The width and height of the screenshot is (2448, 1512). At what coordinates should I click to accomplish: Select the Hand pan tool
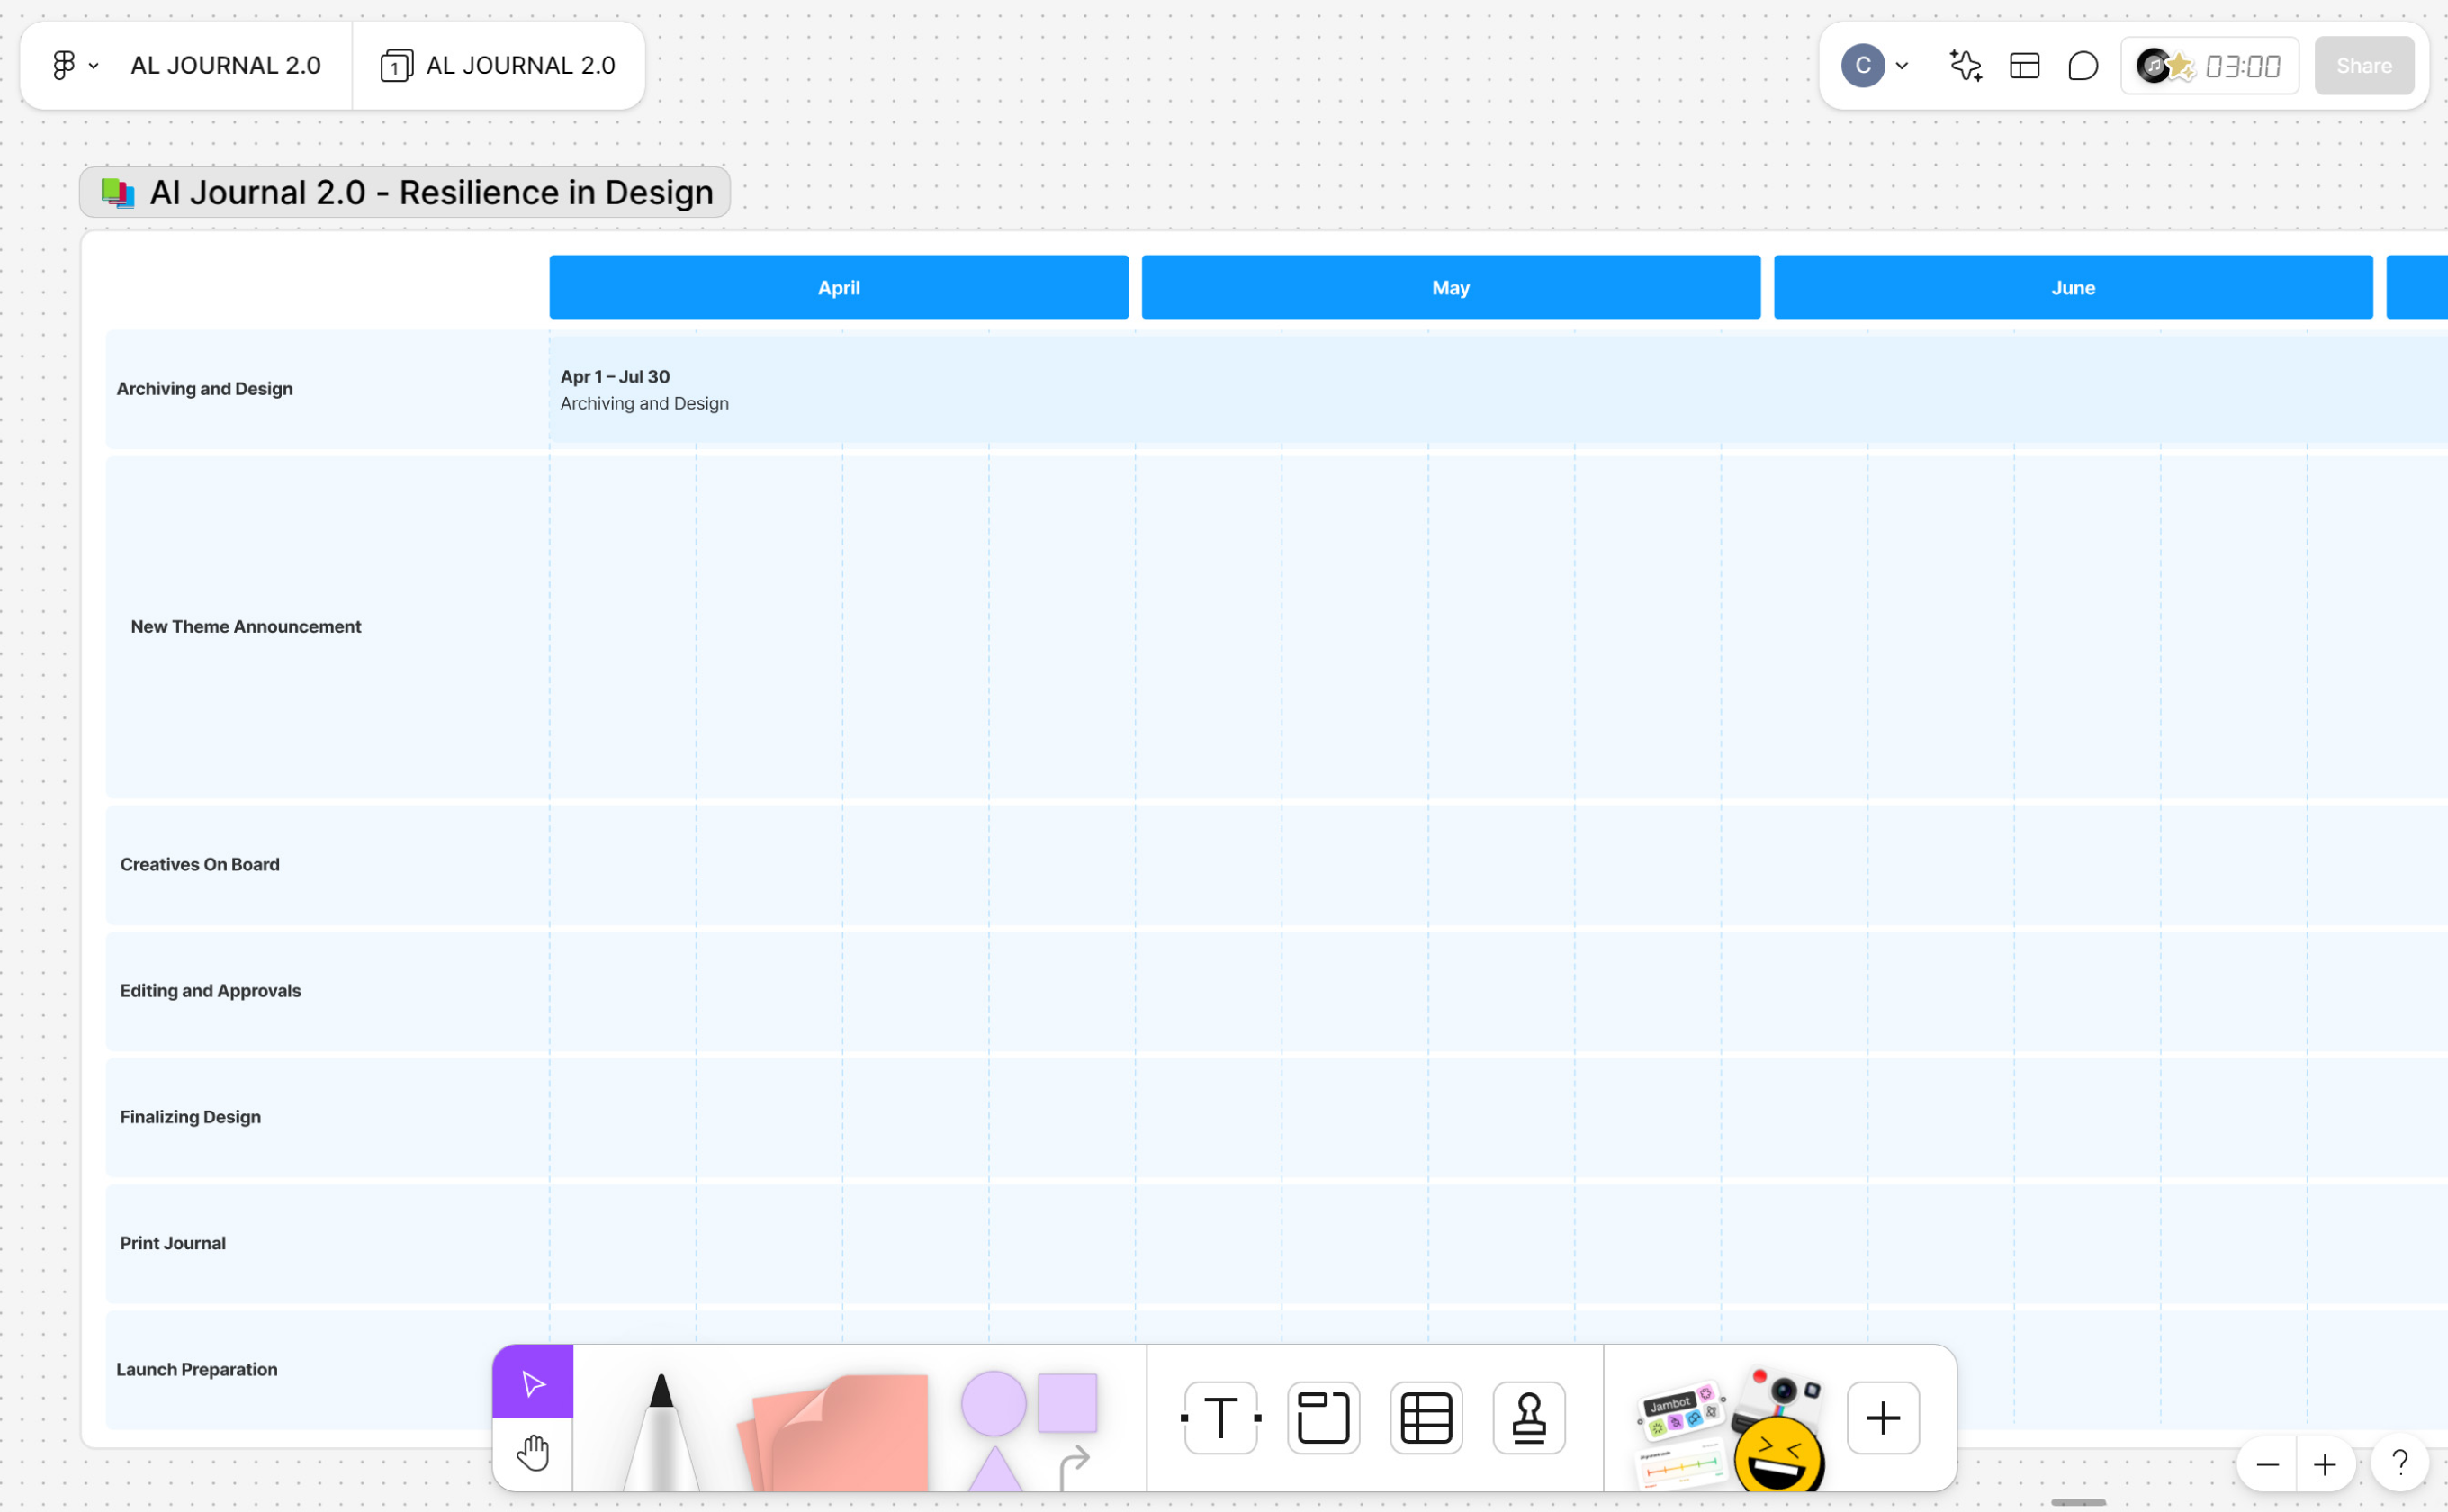click(532, 1453)
